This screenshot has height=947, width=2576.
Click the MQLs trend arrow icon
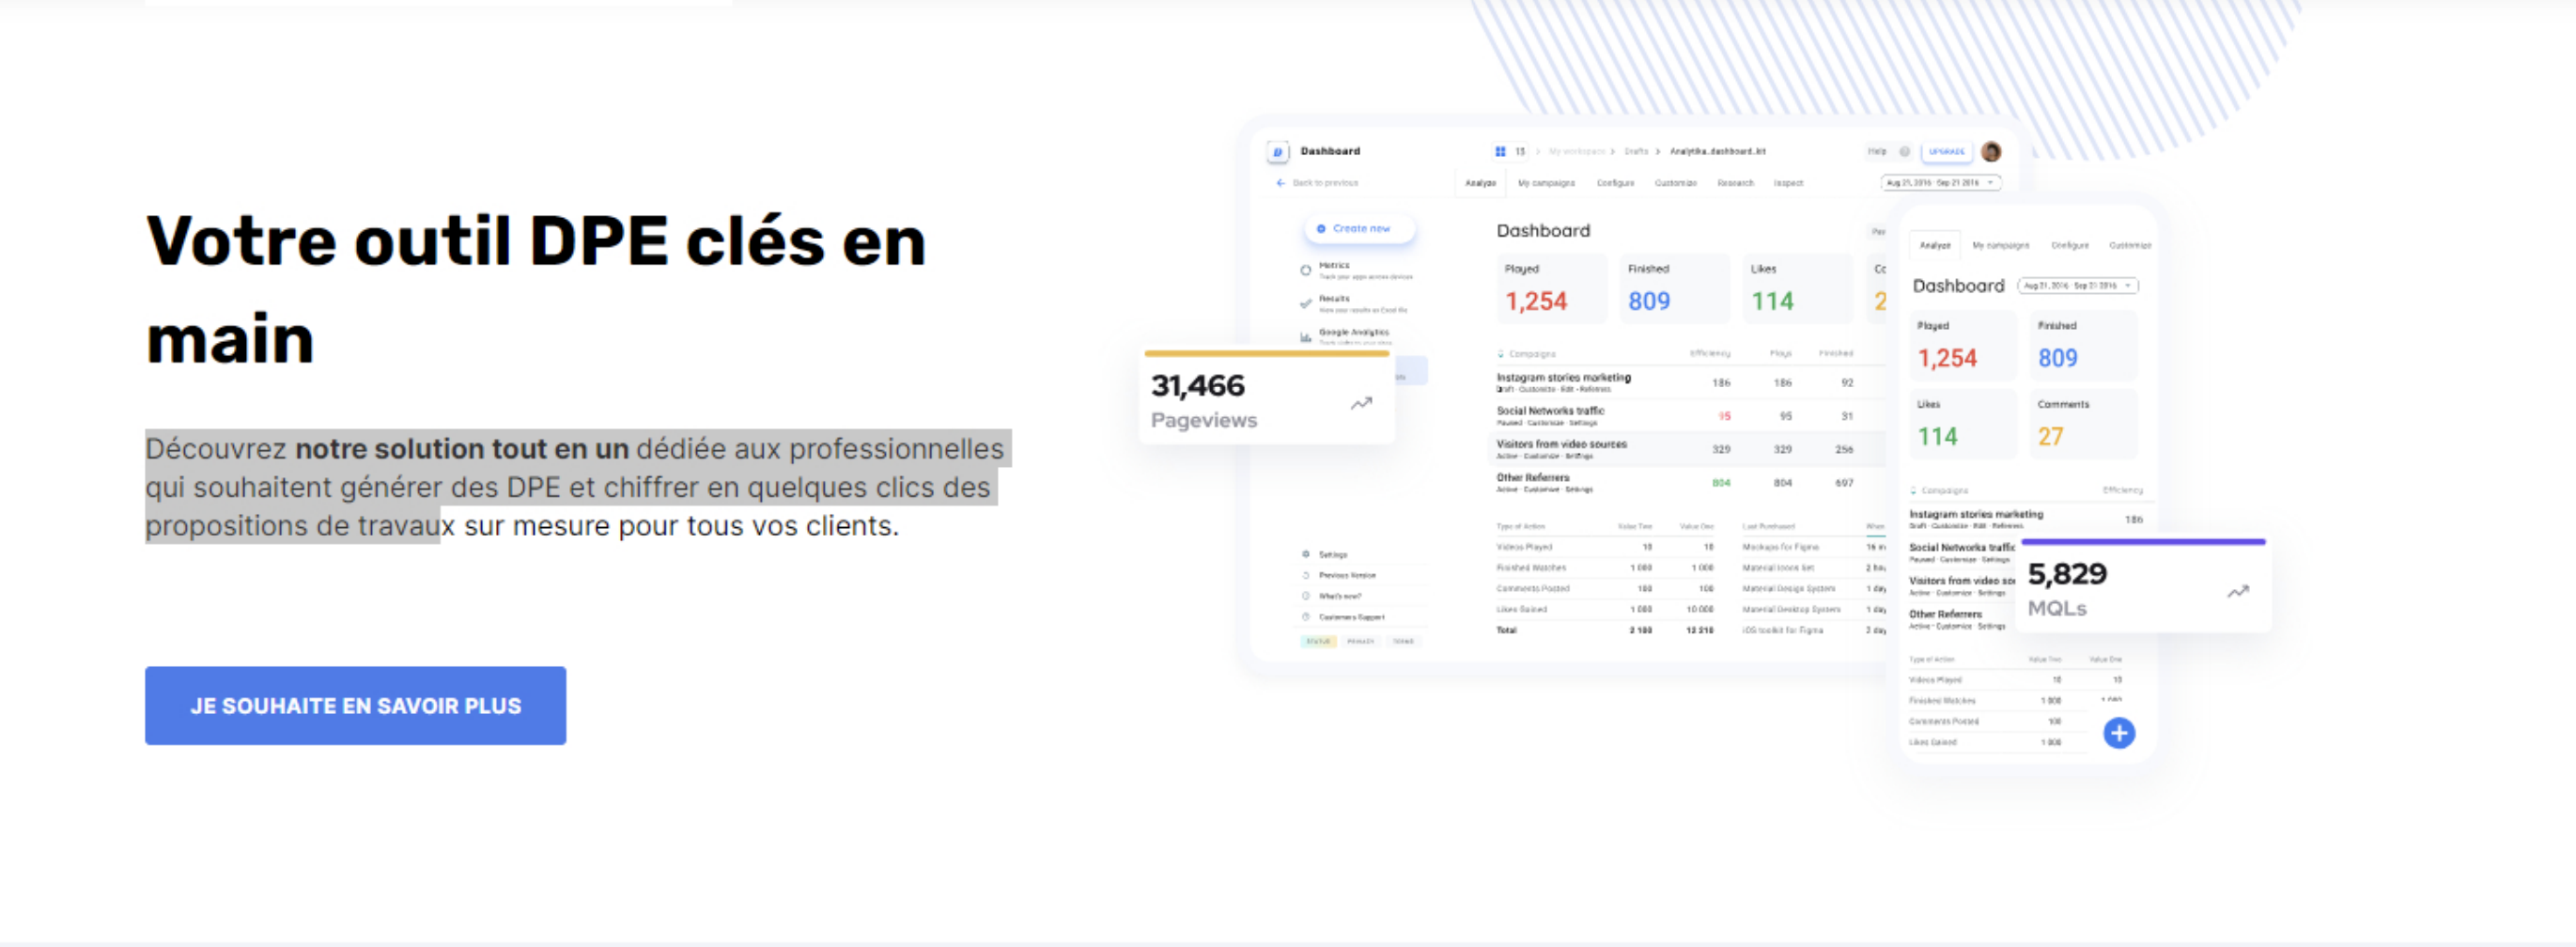tap(2238, 591)
